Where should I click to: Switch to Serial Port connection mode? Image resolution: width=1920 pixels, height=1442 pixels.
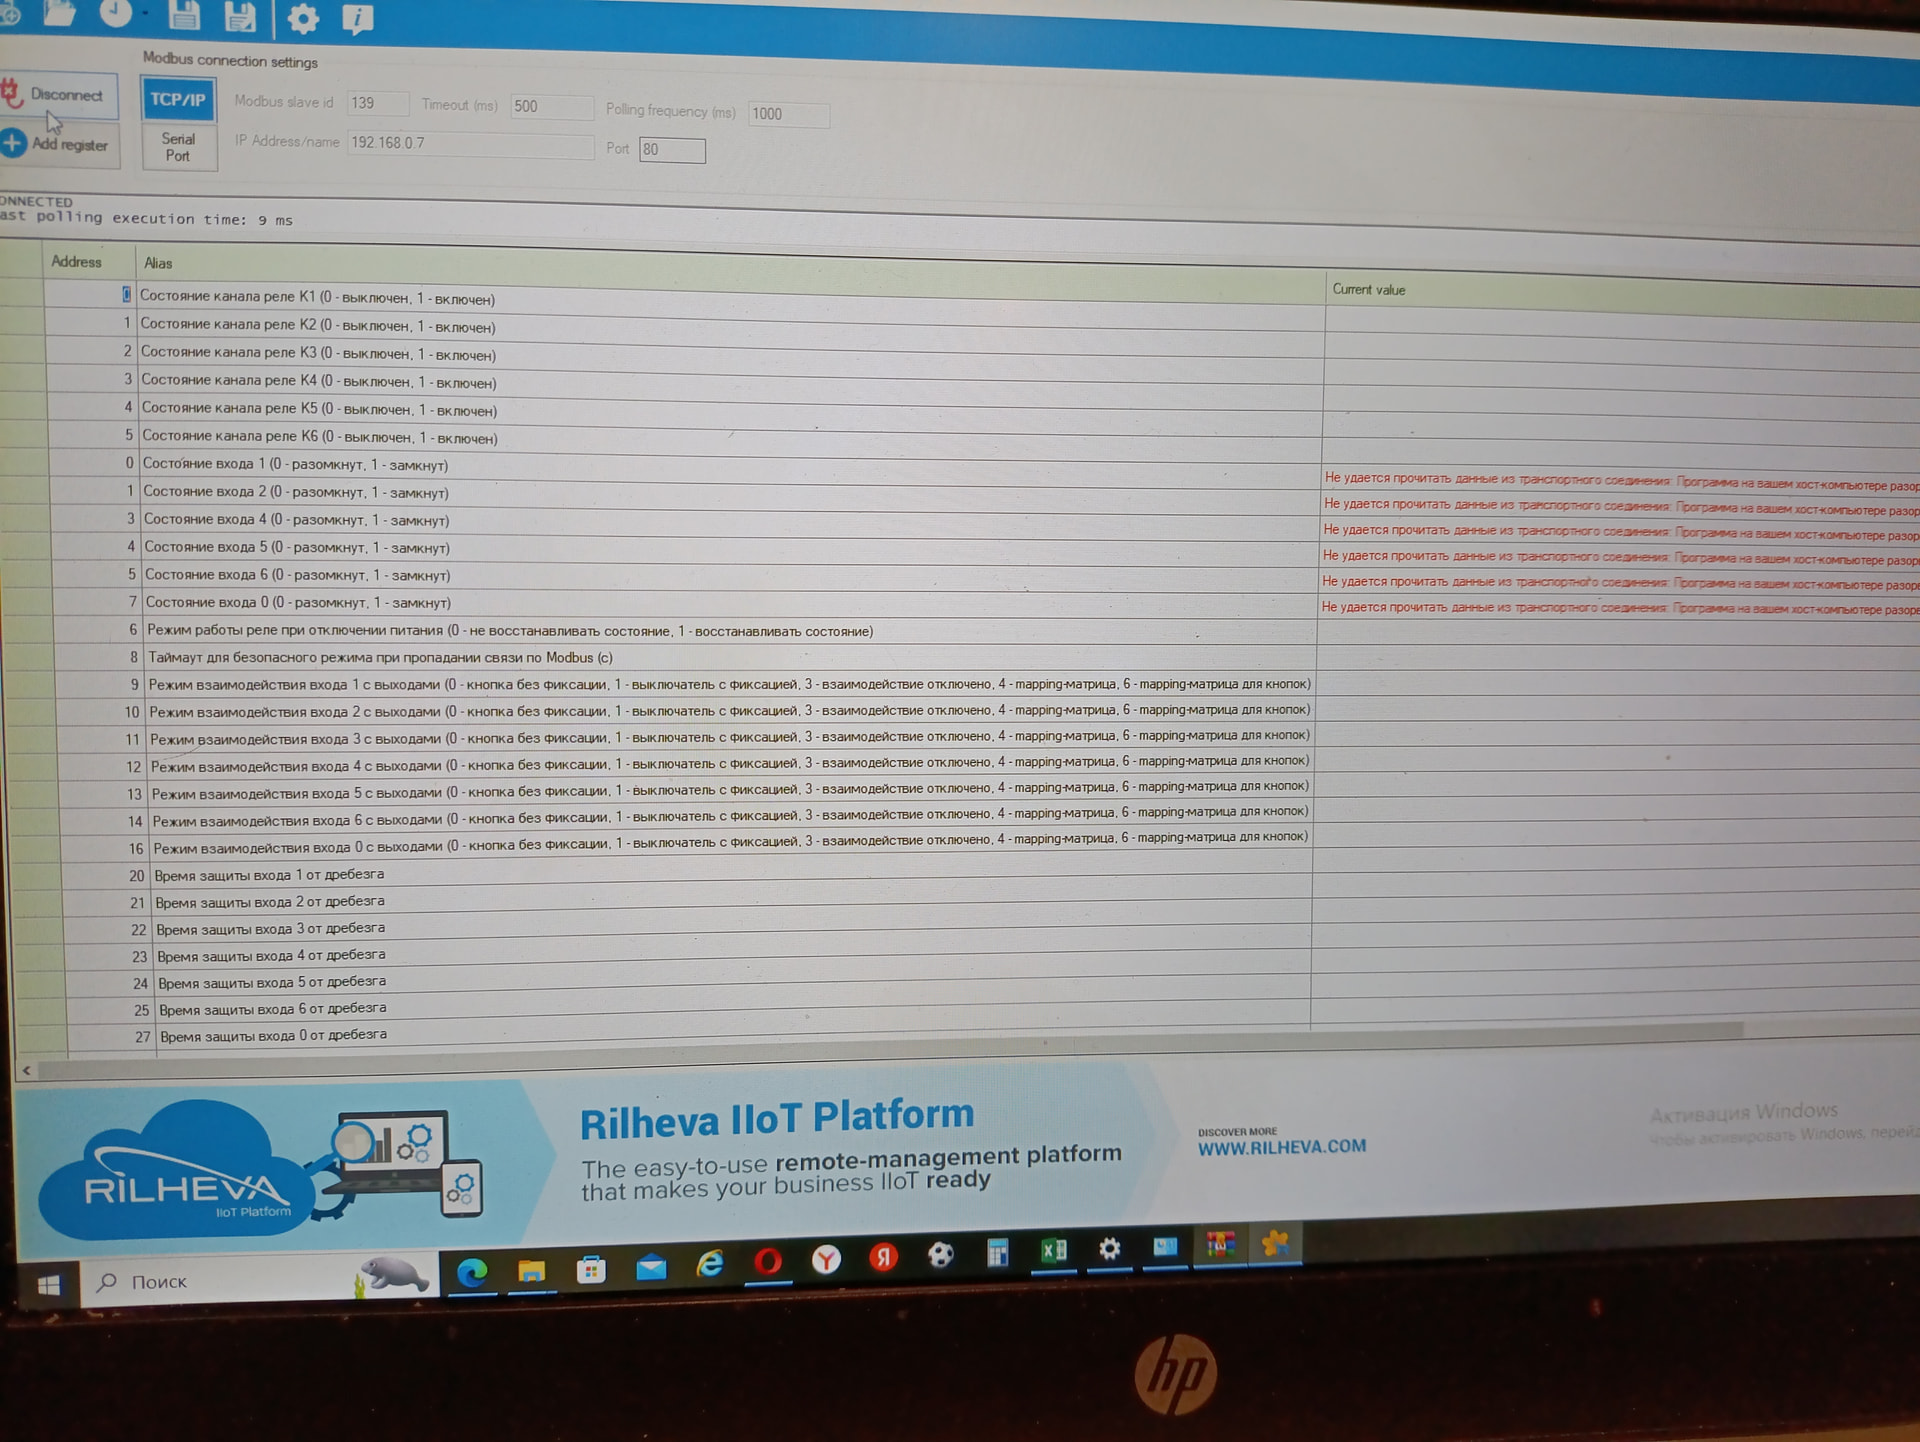(178, 147)
